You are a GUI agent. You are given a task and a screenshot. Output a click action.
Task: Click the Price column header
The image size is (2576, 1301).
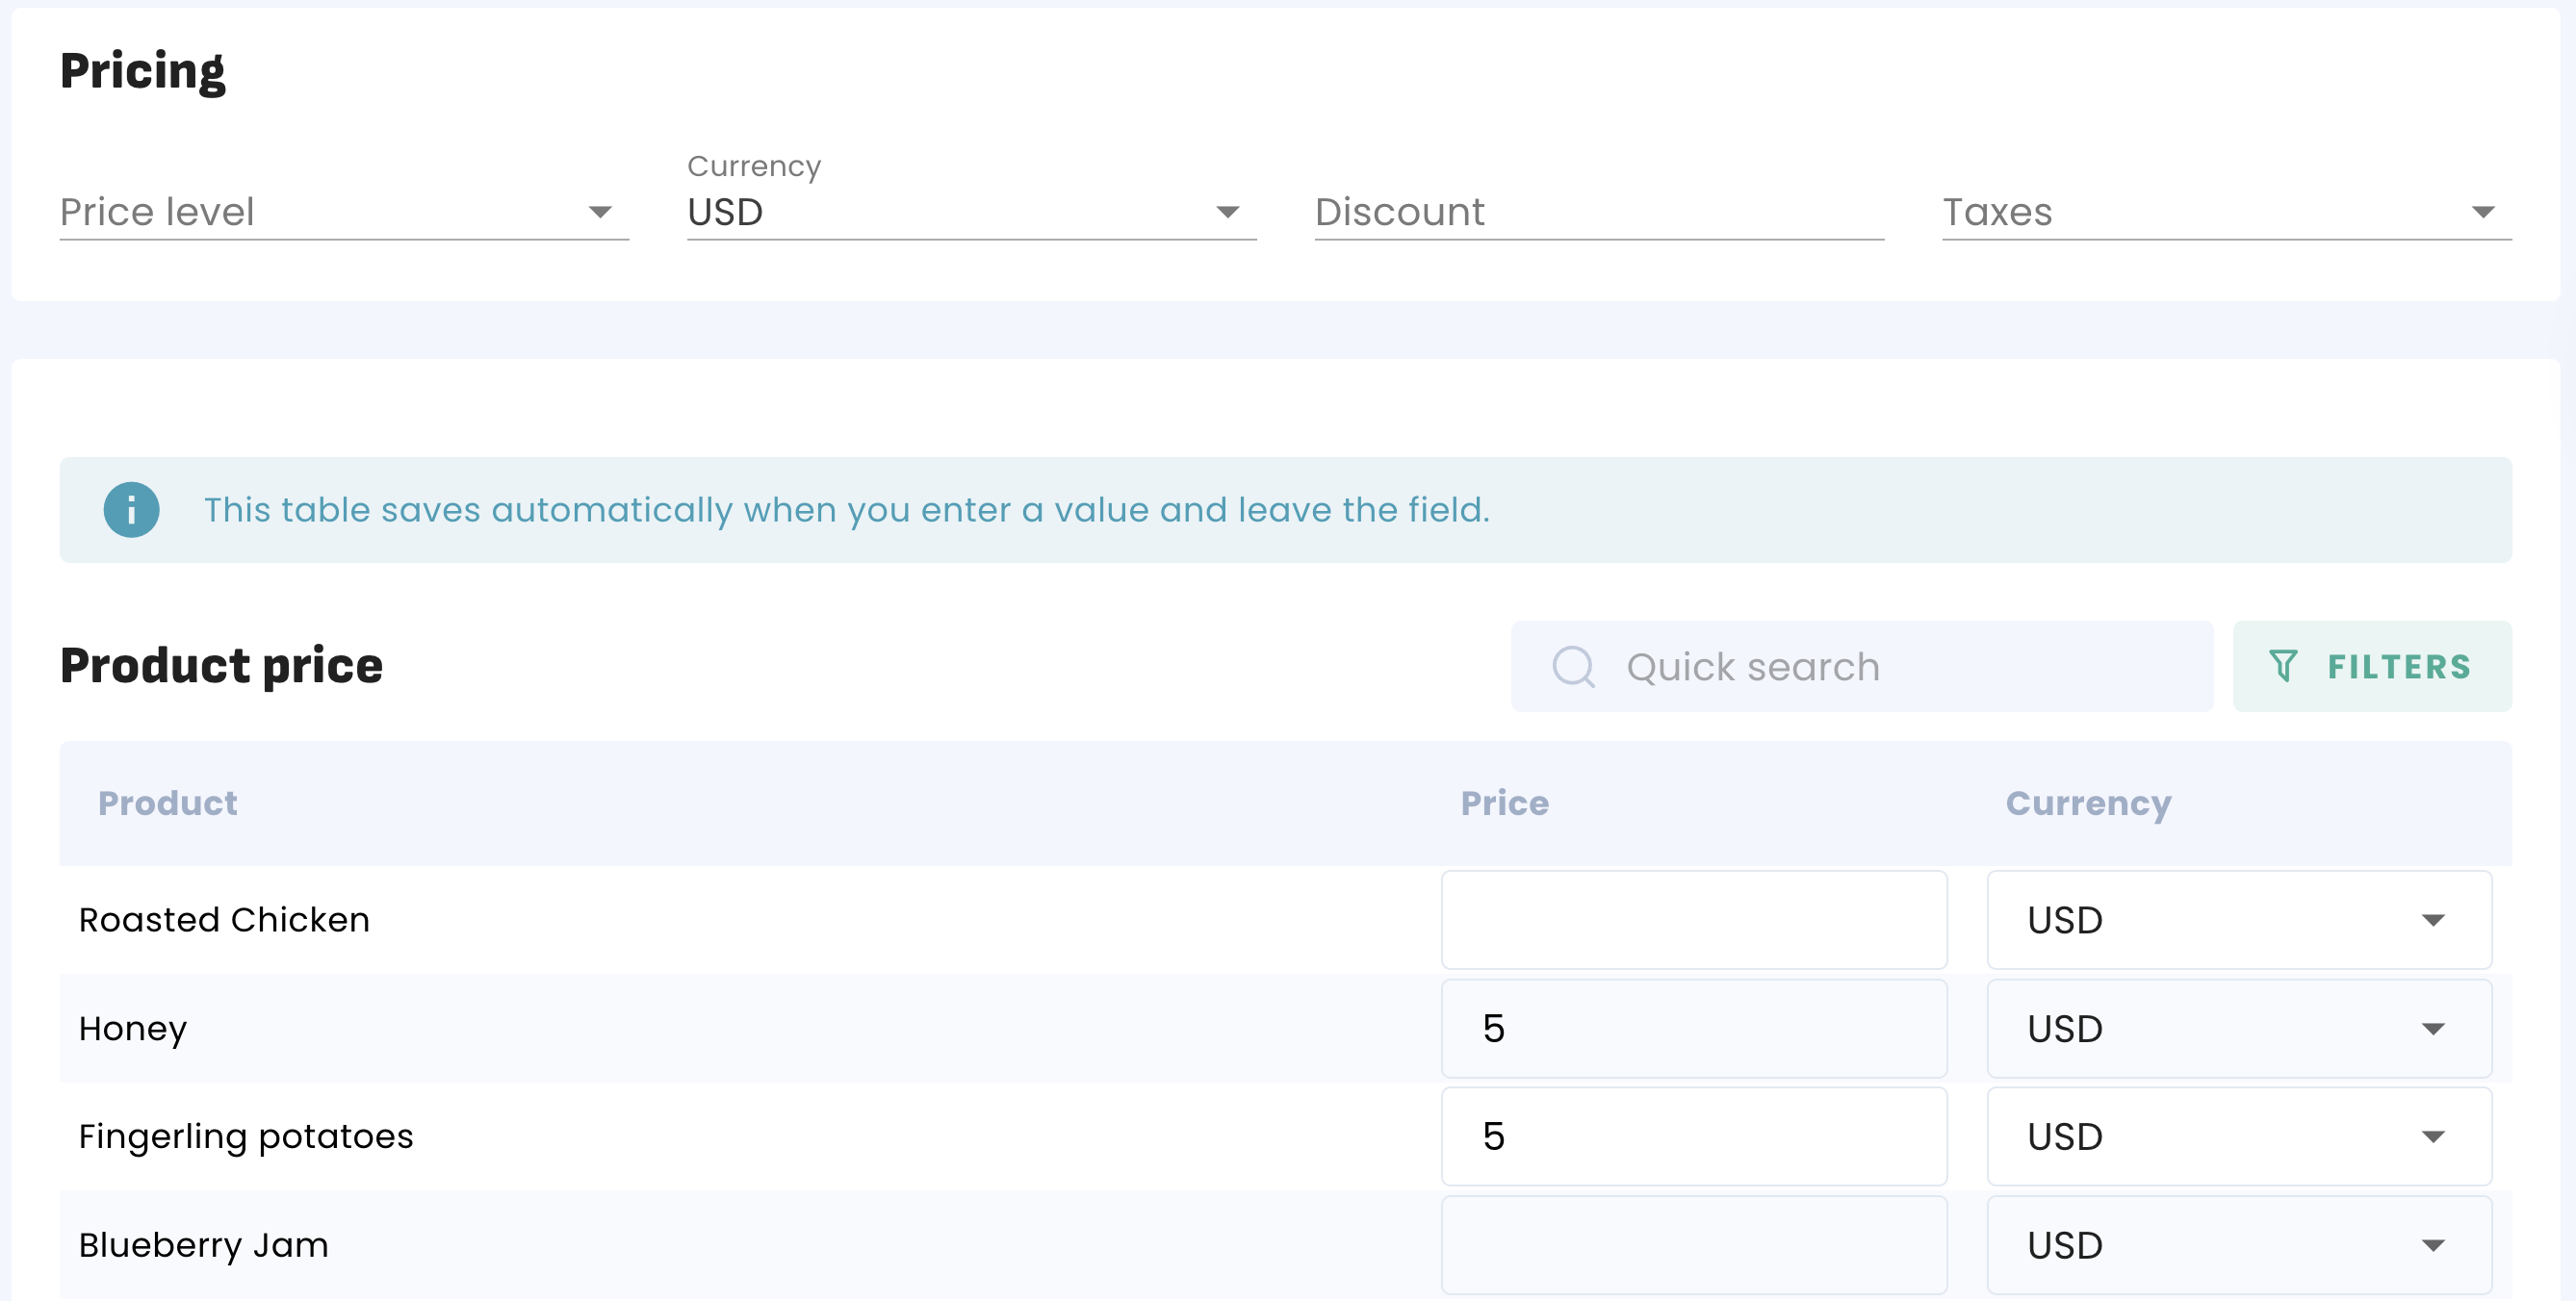click(x=1504, y=803)
